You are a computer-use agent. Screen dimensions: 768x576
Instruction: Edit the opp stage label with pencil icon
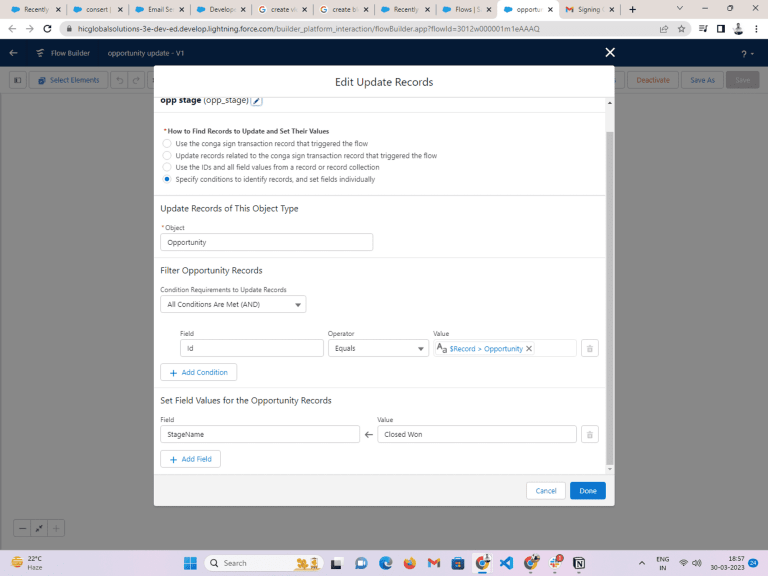[x=257, y=100]
